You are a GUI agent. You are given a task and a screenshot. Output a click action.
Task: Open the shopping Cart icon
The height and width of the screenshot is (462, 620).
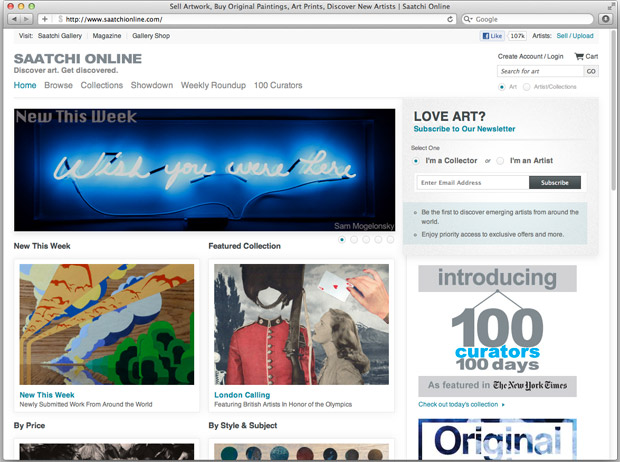(579, 57)
